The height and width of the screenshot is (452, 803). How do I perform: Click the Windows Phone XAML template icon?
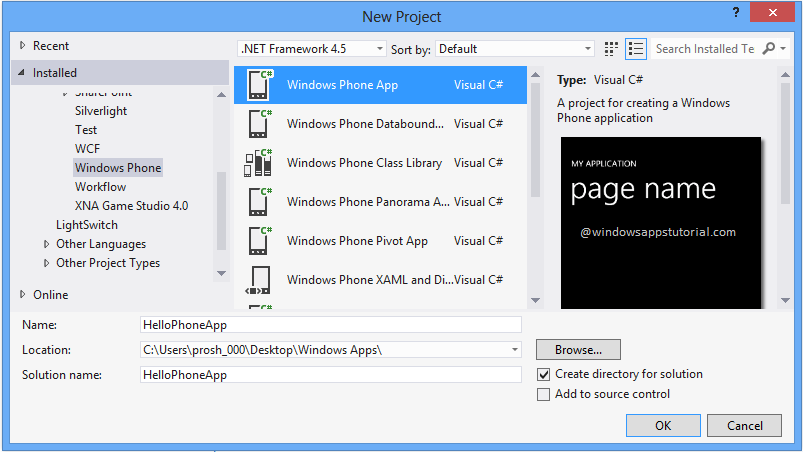tap(259, 280)
